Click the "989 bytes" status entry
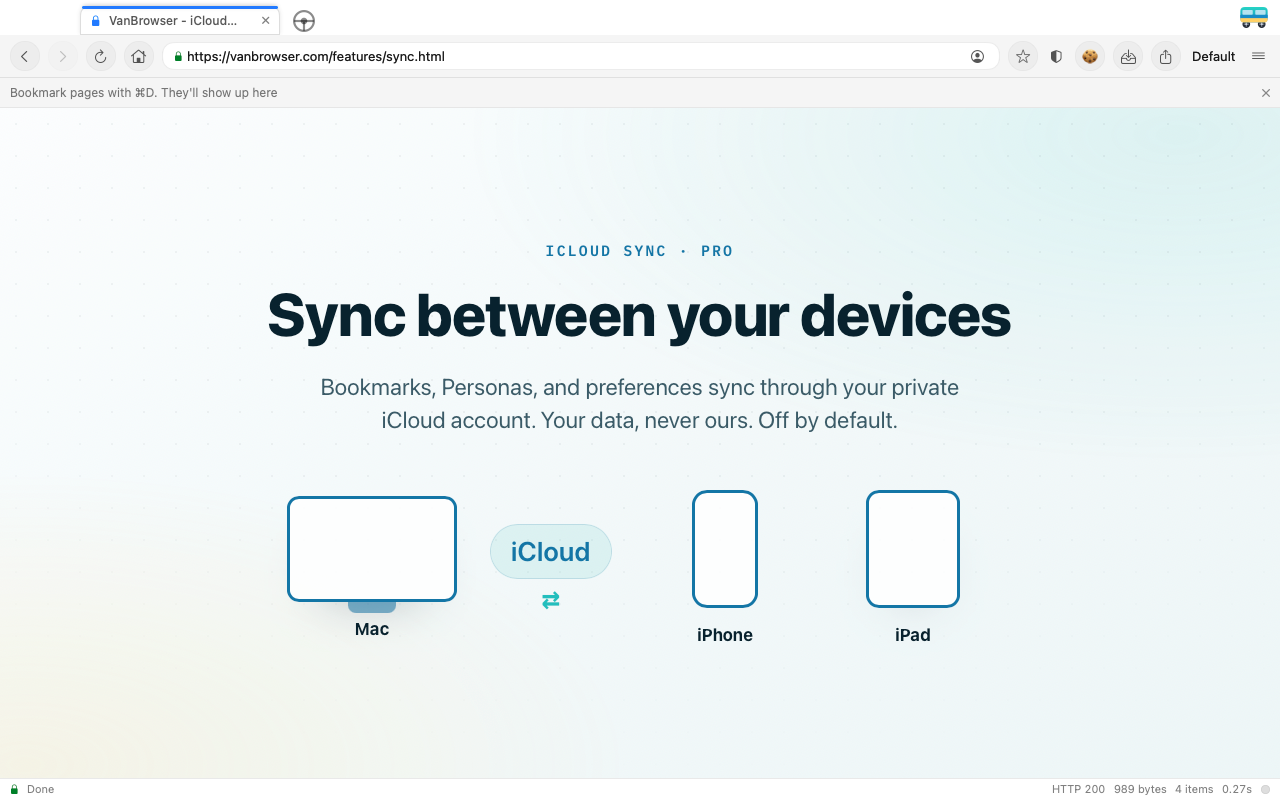Viewport: 1280px width, 800px height. coord(1140,789)
